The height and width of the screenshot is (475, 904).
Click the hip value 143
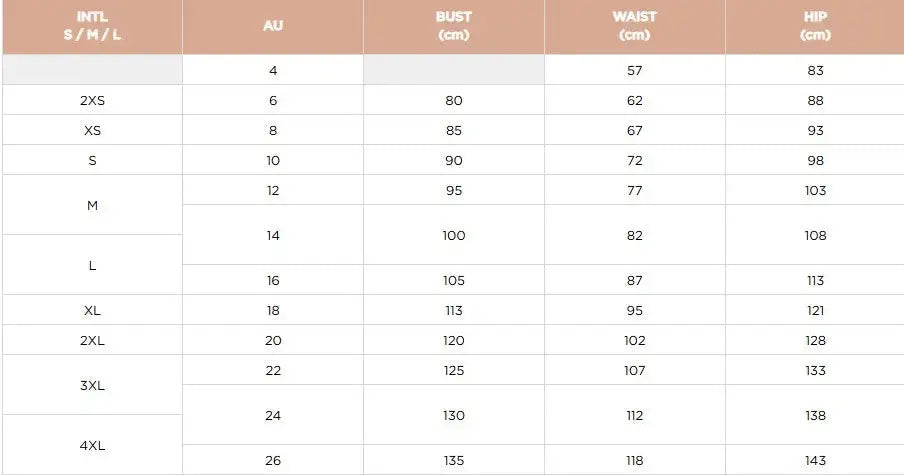[815, 461]
